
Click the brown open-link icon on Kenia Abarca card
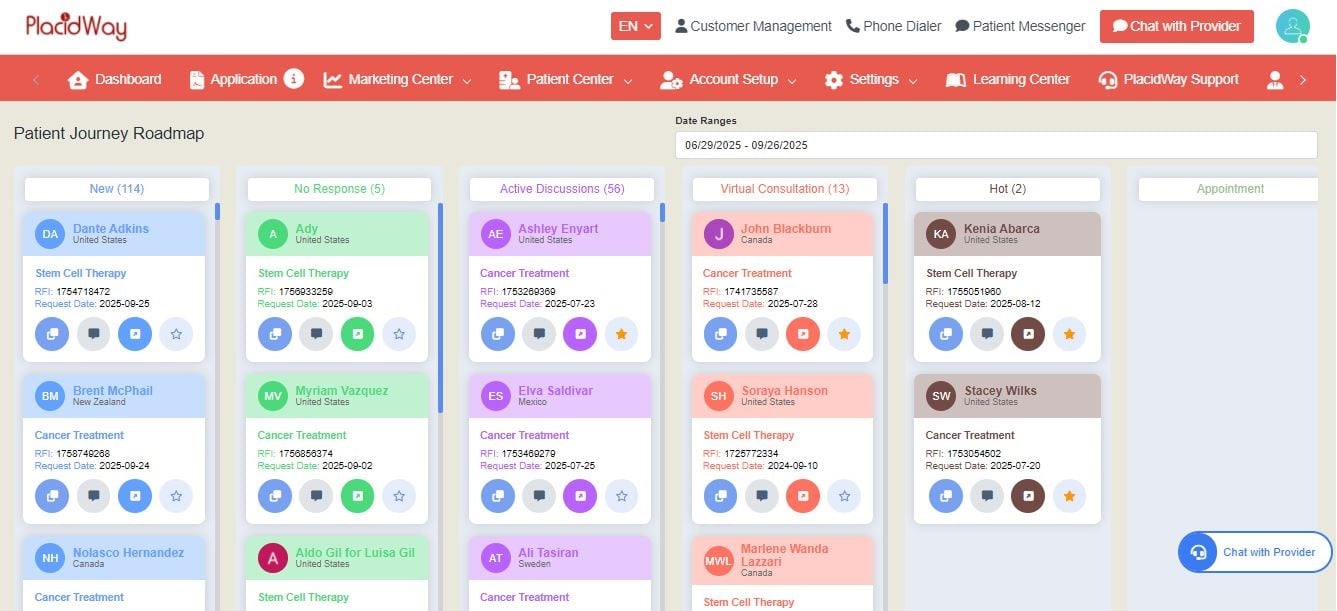(x=1028, y=334)
